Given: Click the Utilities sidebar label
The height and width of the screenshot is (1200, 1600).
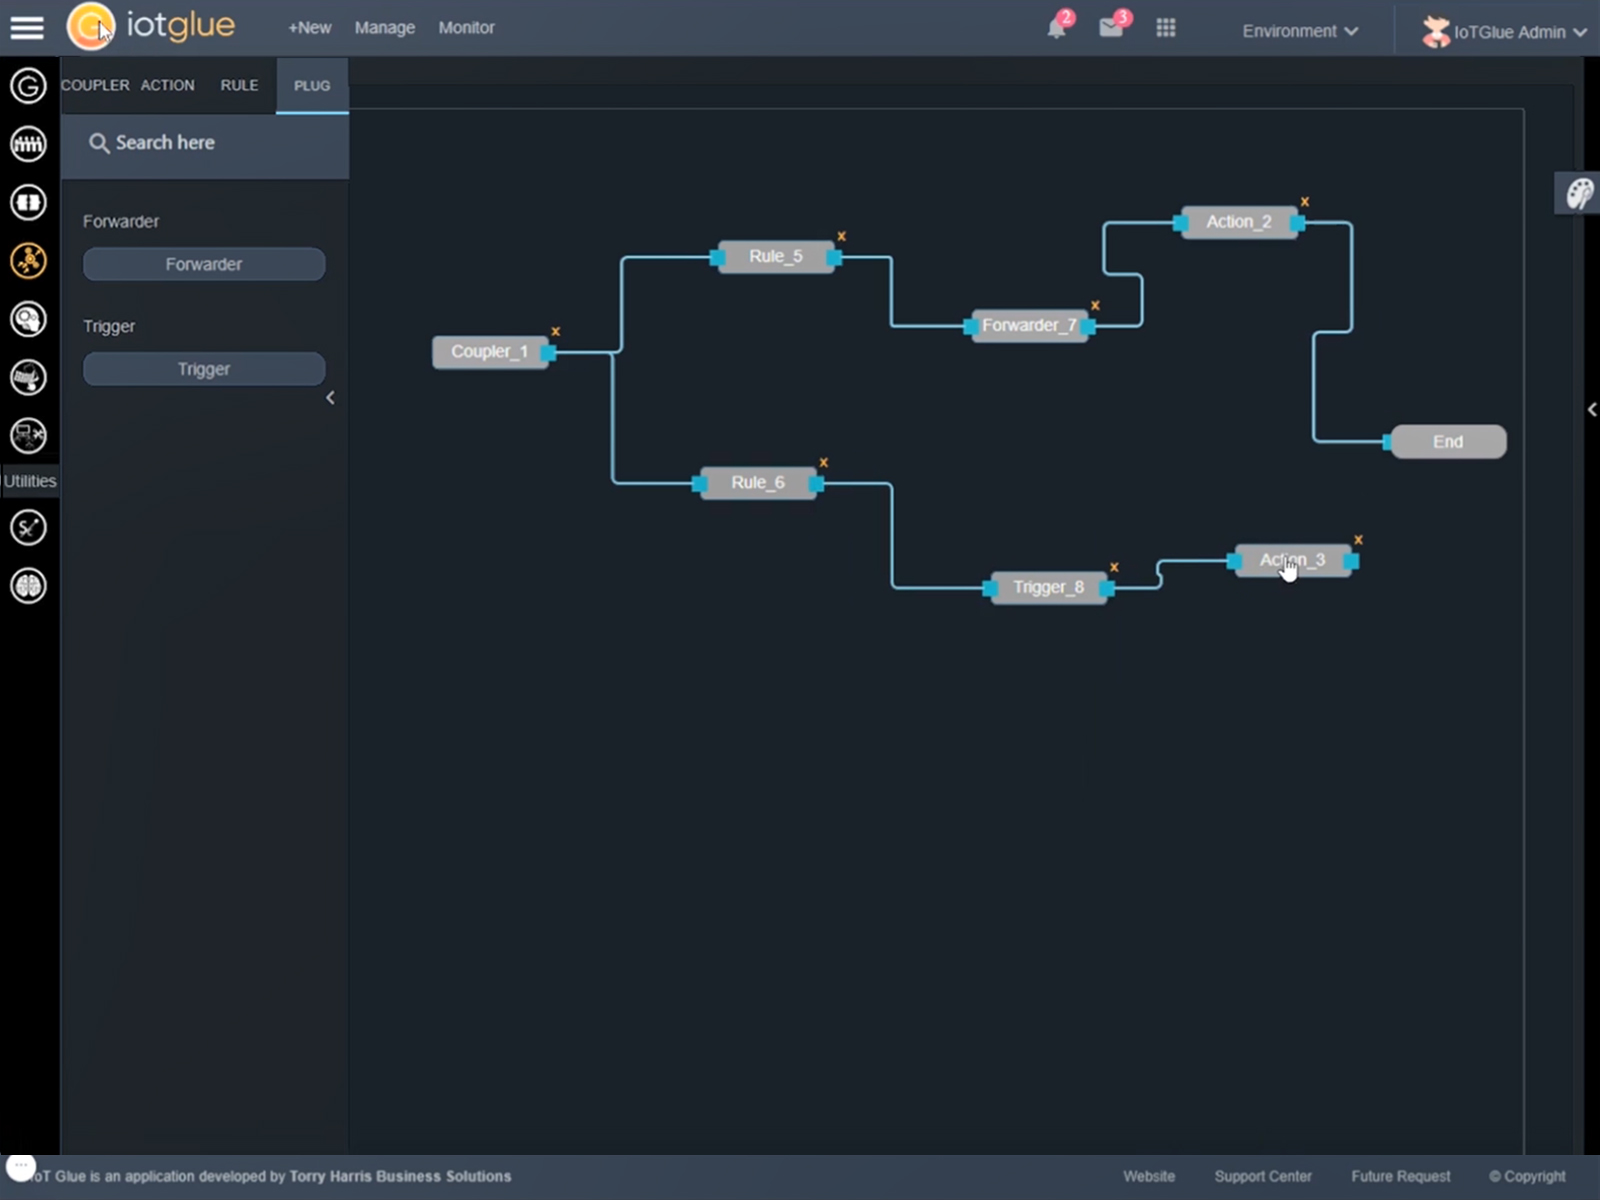Looking at the screenshot, I should point(30,481).
